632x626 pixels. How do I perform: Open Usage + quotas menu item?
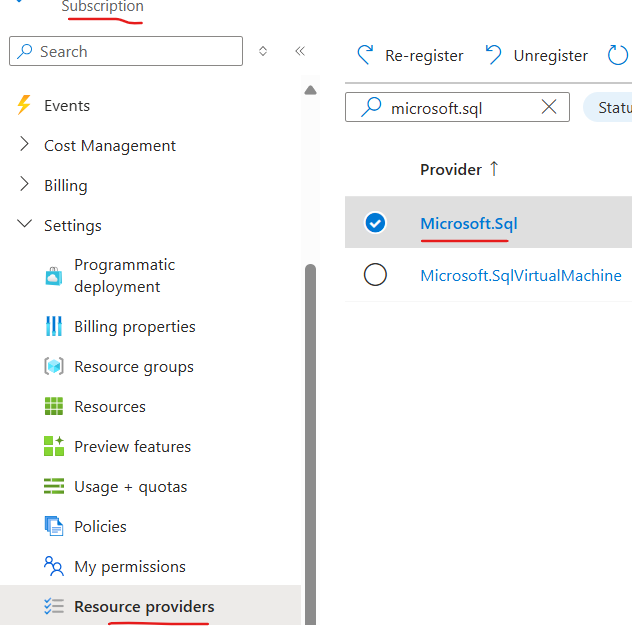[x=131, y=487]
